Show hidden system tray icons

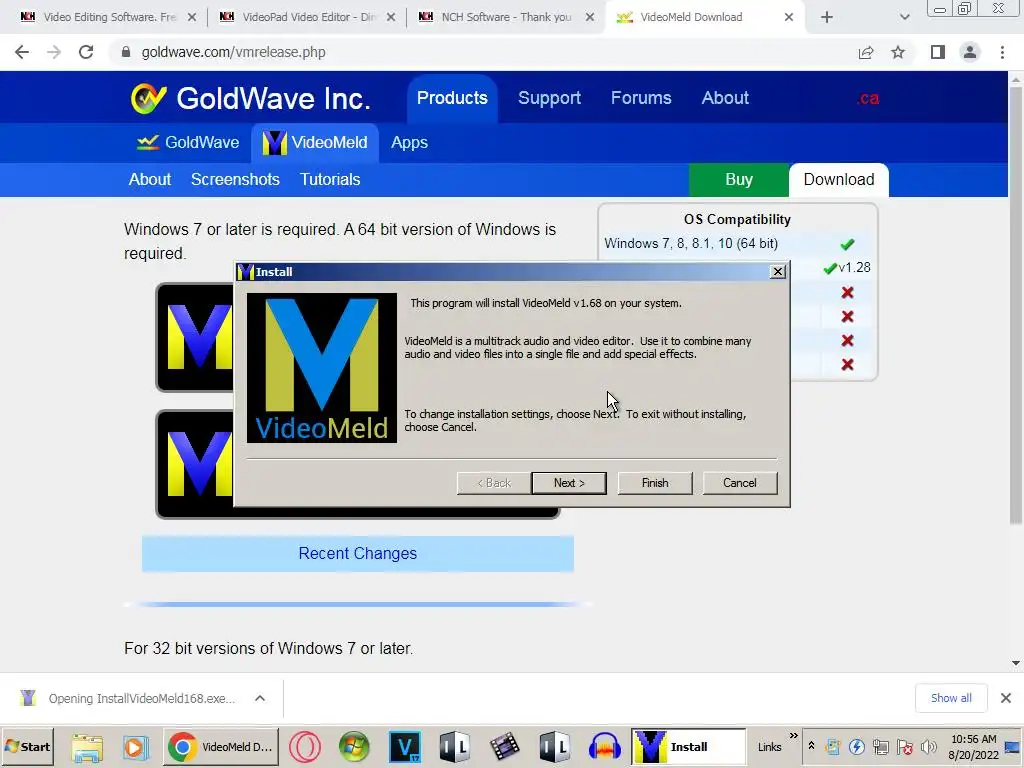(x=811, y=746)
